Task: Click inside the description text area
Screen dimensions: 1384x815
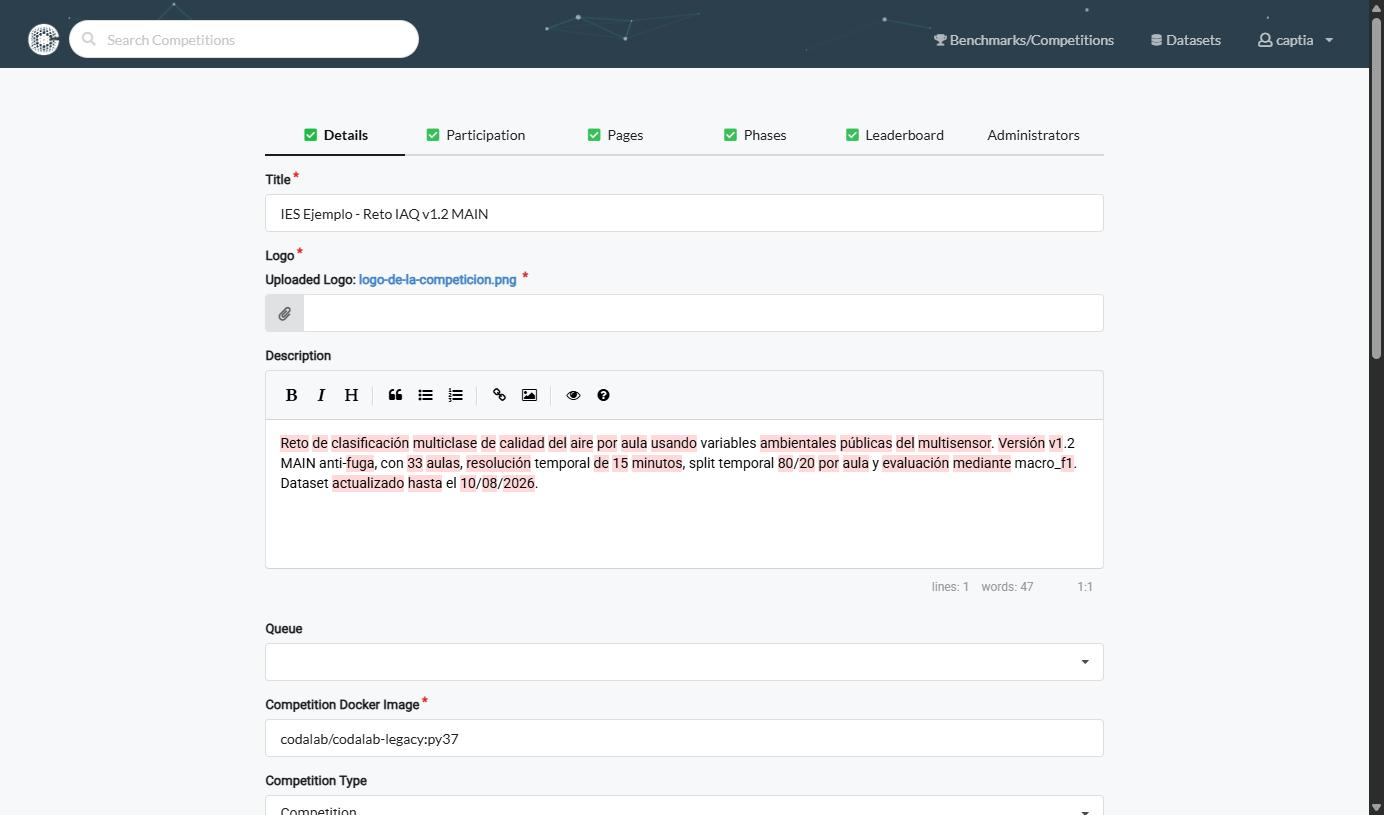Action: point(684,494)
